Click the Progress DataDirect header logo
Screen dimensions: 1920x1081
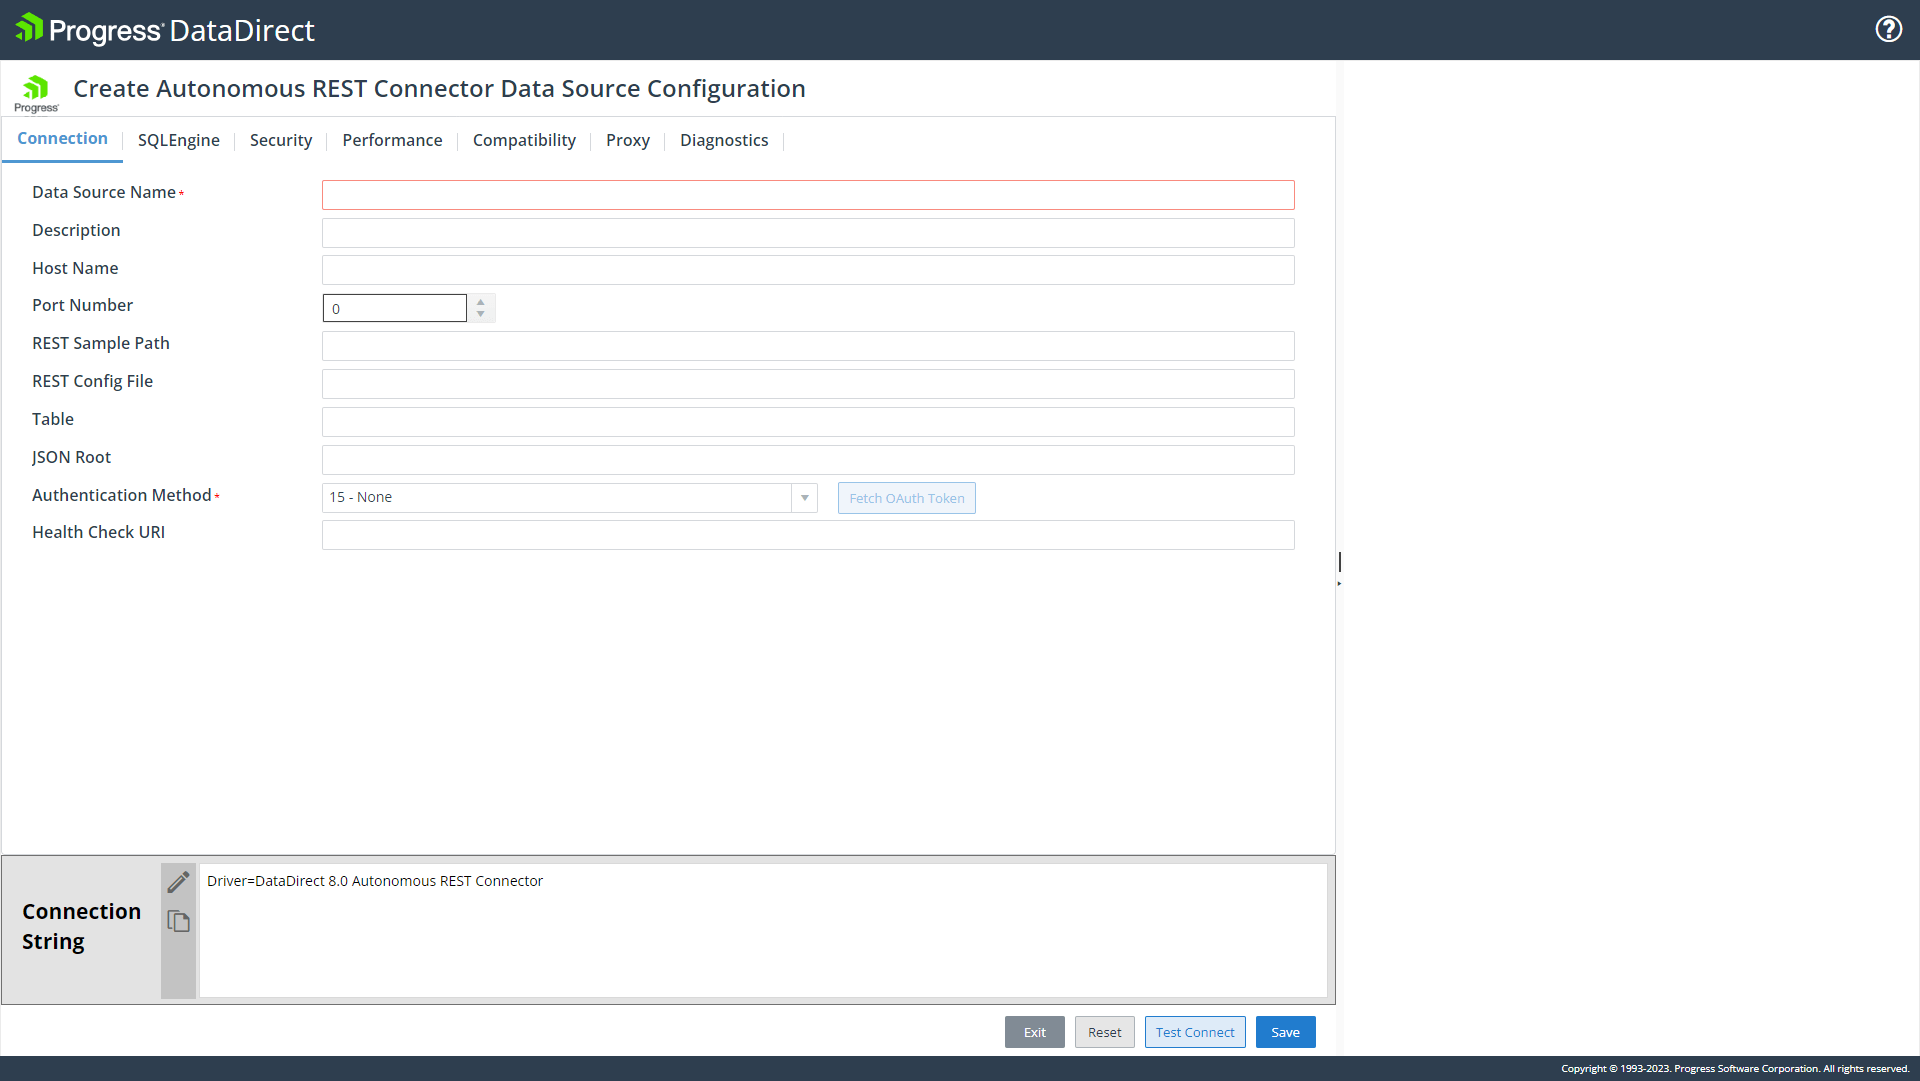click(165, 30)
